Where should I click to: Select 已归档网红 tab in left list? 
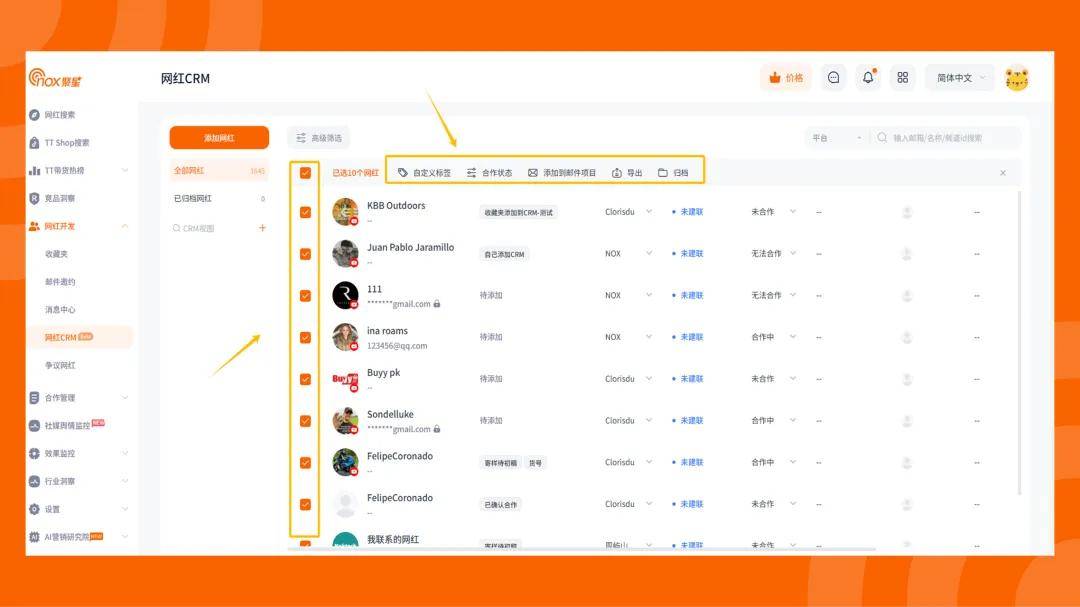[x=194, y=199]
